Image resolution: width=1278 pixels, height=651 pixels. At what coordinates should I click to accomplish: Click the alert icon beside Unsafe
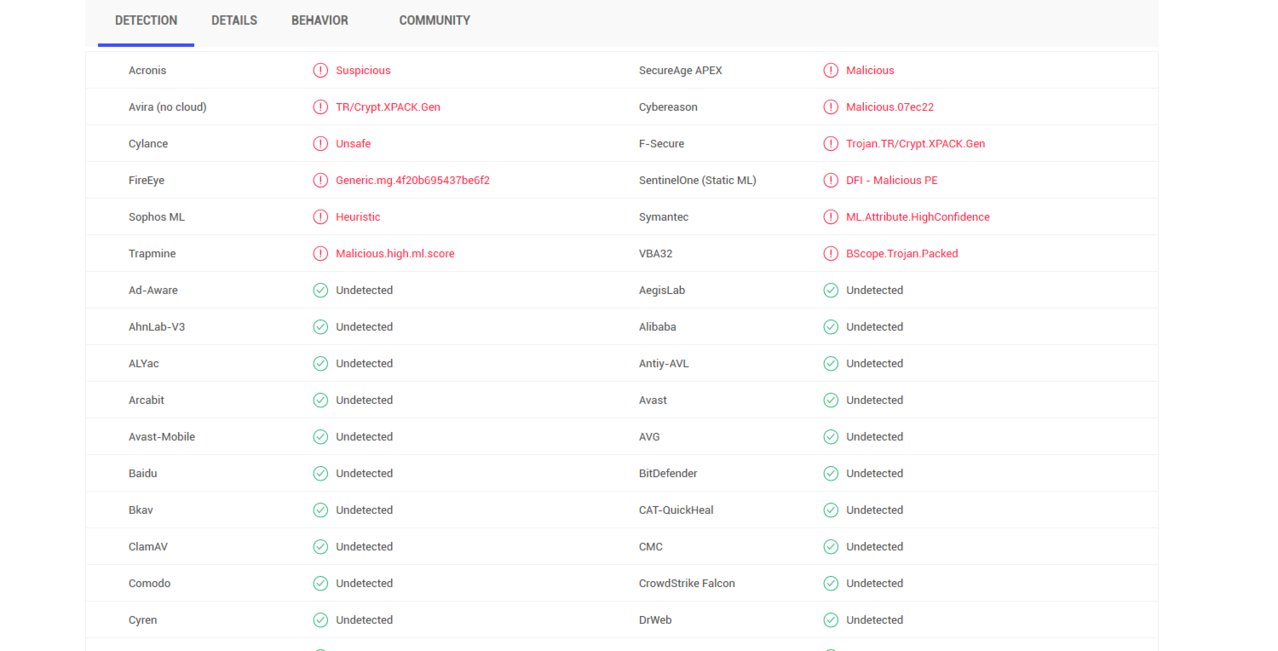tap(320, 144)
